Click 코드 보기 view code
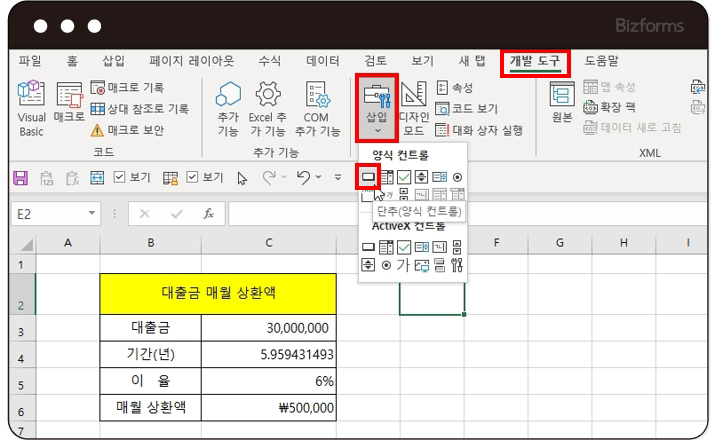The image size is (715, 440). 466,109
